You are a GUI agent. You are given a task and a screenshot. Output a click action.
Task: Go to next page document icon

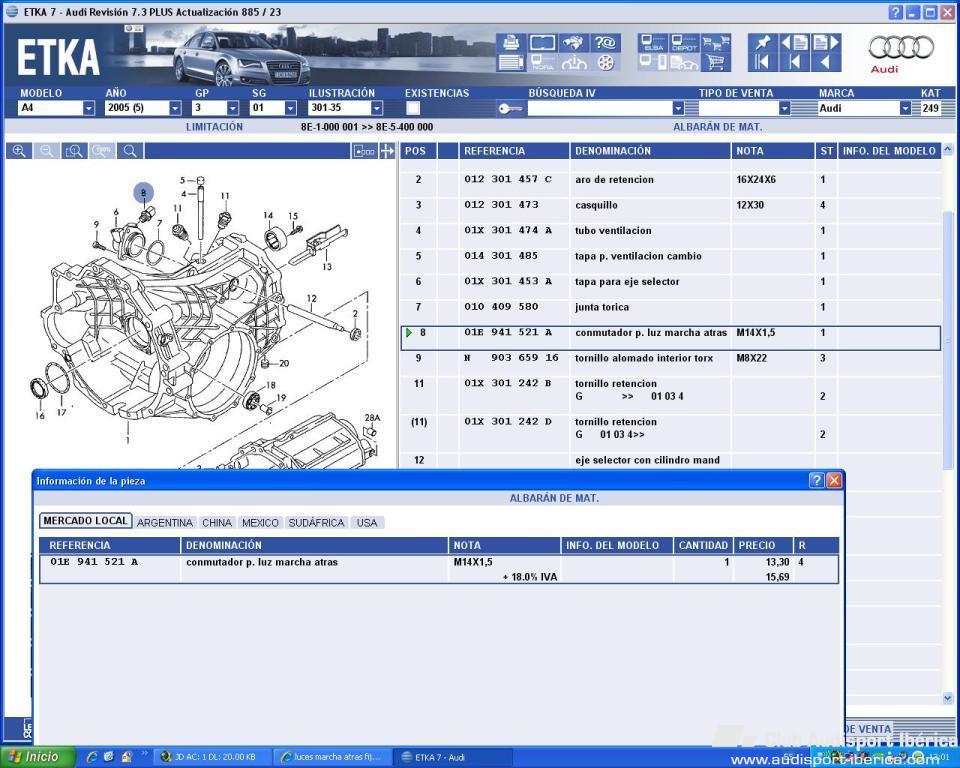click(825, 43)
